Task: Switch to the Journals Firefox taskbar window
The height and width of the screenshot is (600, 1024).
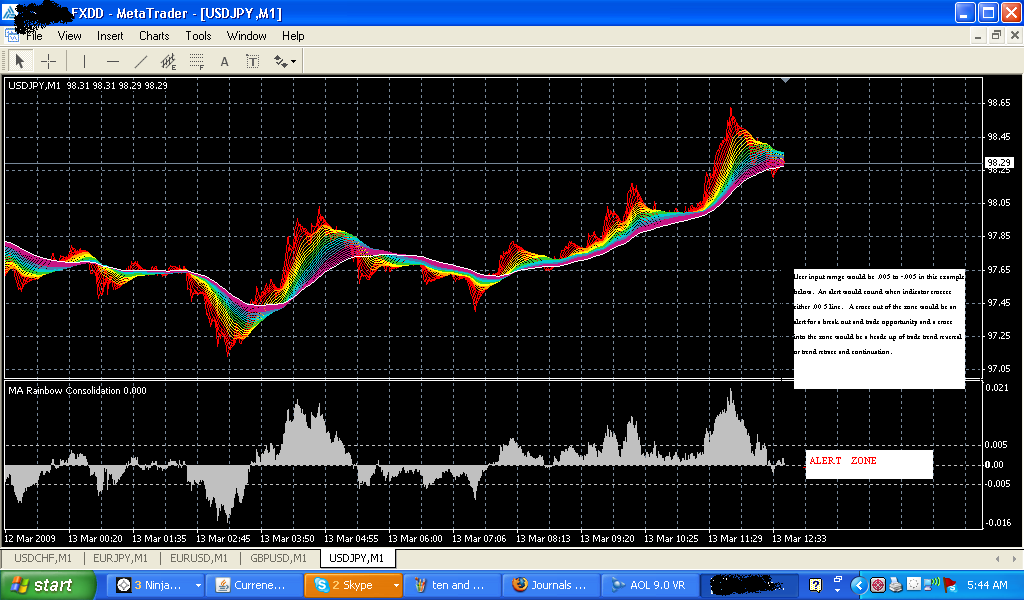Action: click(x=551, y=585)
